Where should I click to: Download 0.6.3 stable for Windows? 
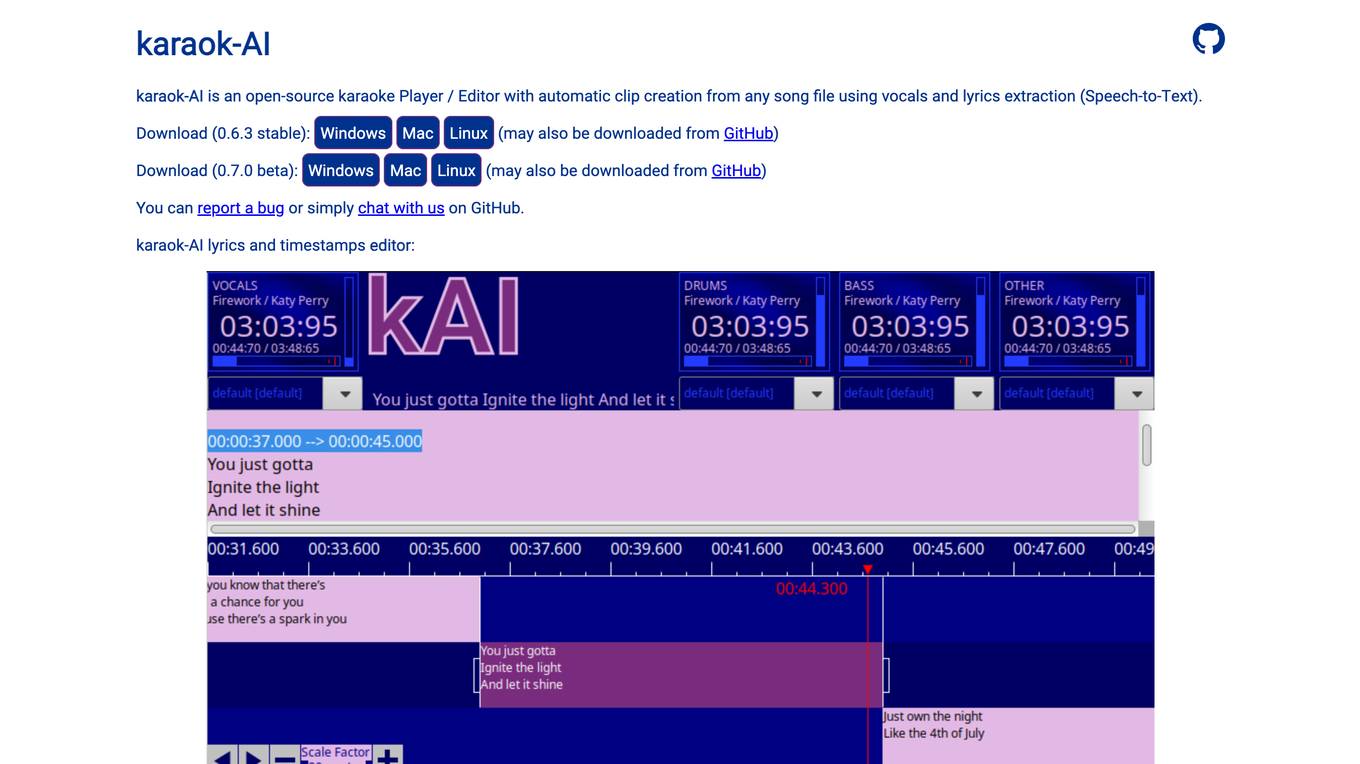point(353,133)
